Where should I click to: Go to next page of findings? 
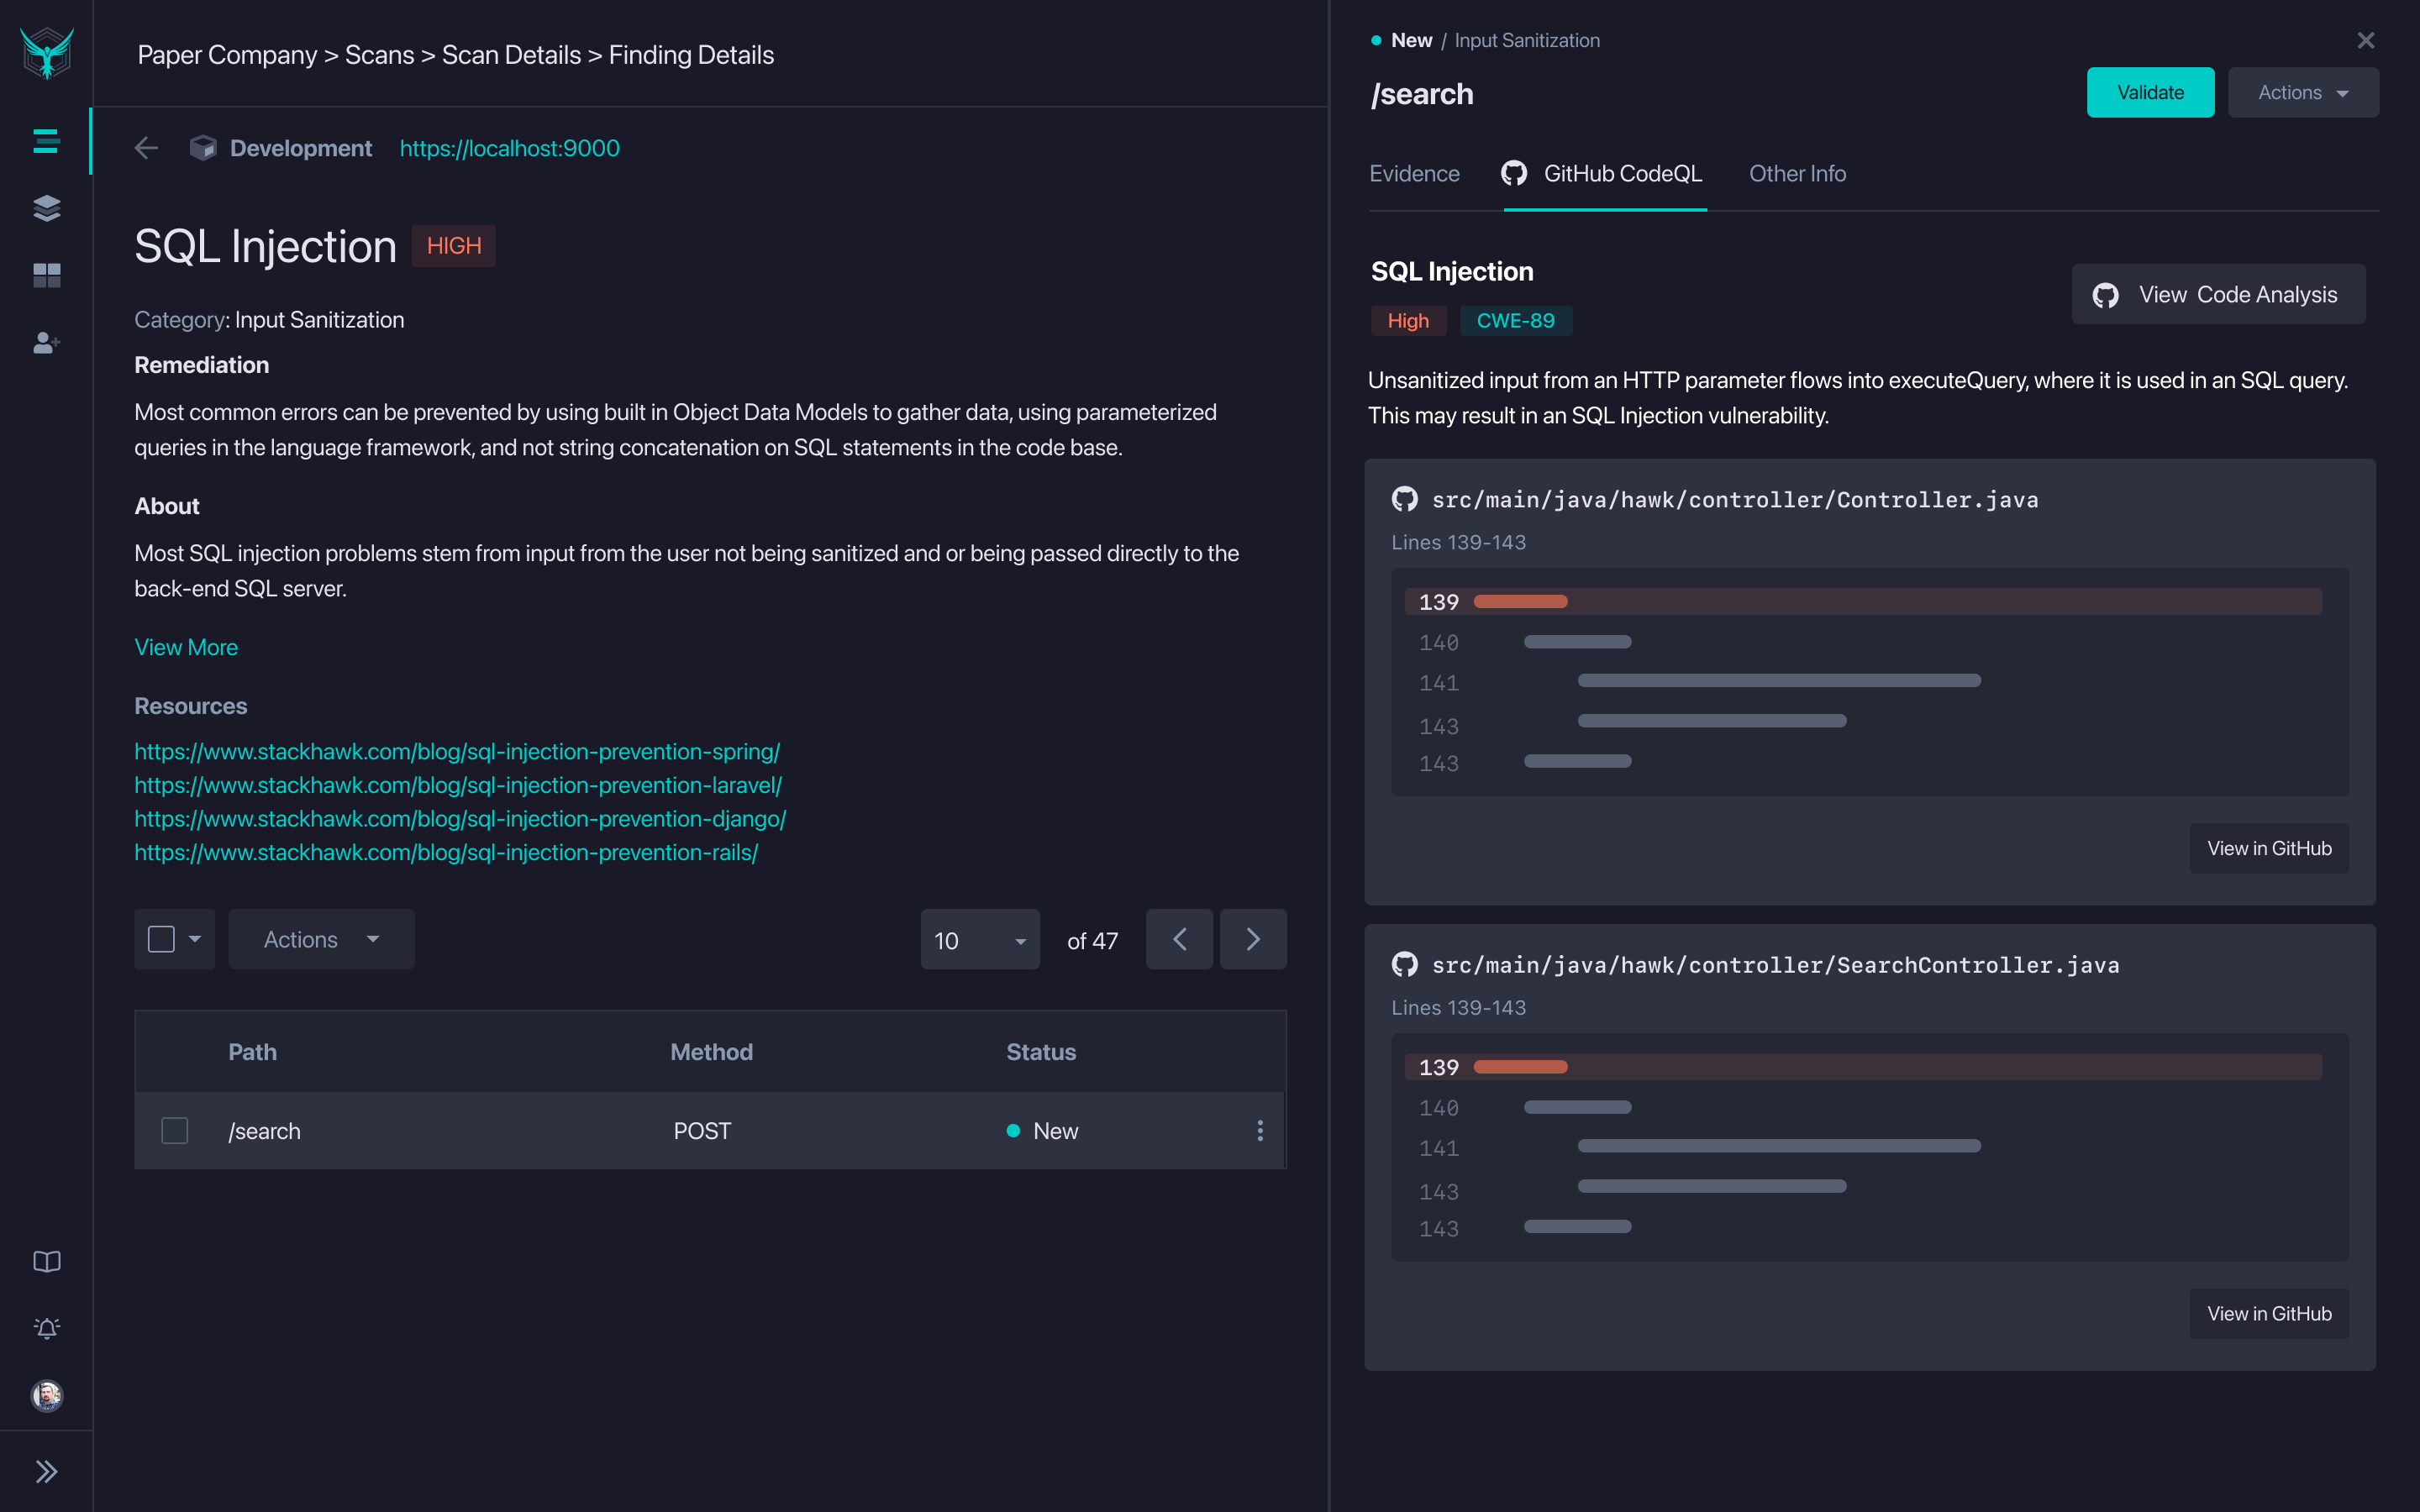pos(1253,939)
